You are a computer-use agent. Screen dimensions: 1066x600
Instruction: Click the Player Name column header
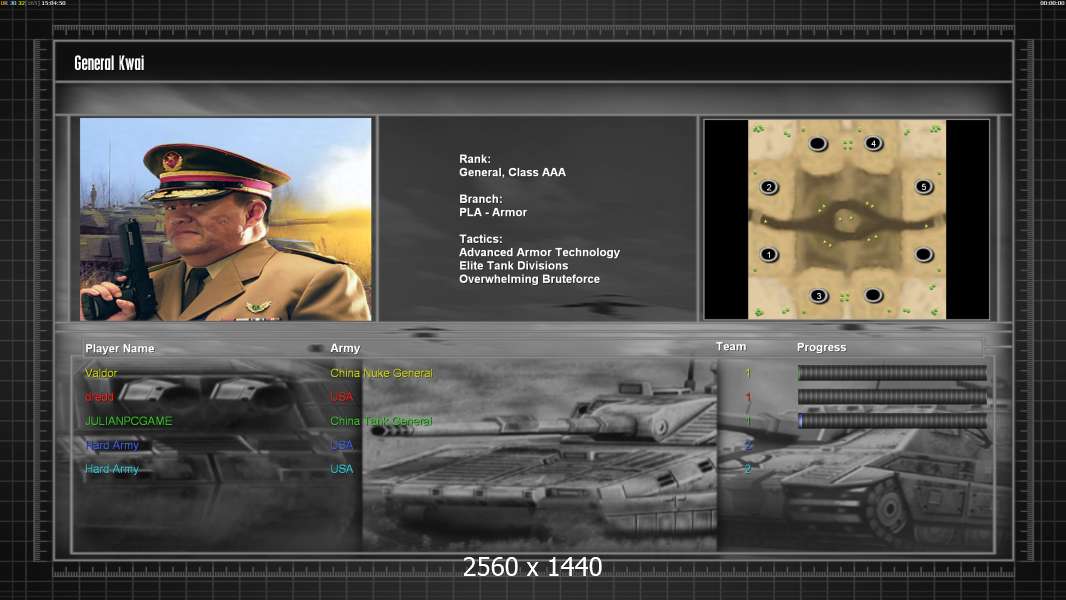pyautogui.click(x=120, y=349)
